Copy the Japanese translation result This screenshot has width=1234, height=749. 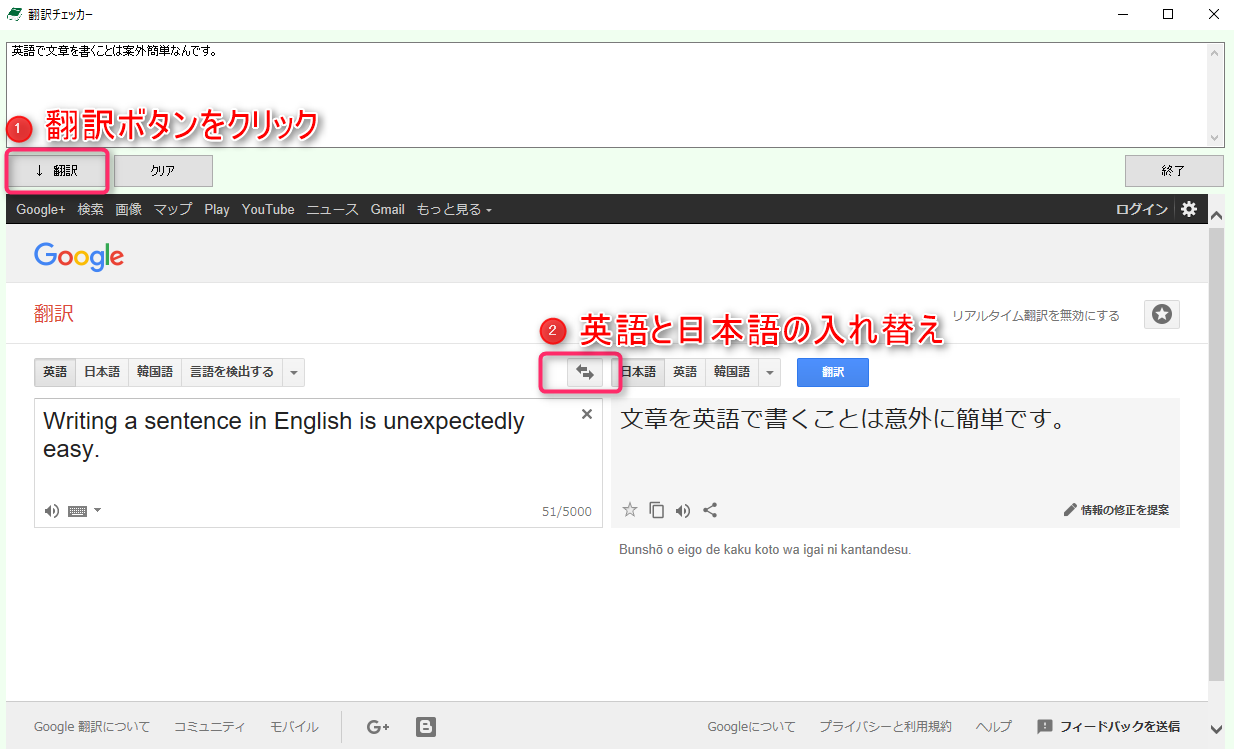pos(656,510)
